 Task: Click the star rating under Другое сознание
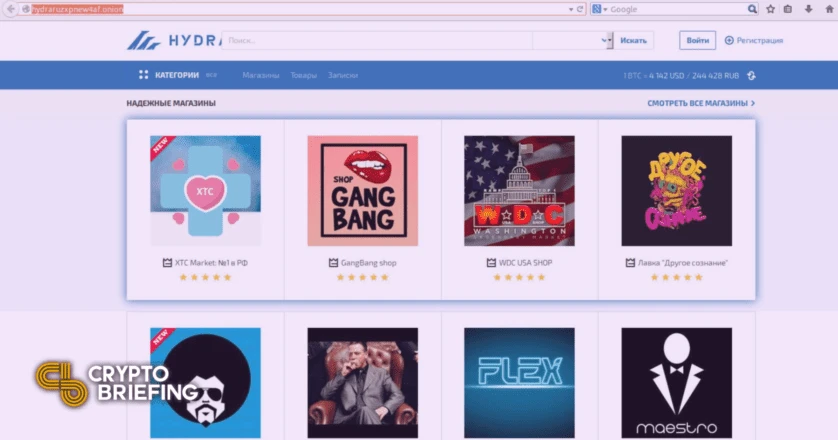click(x=677, y=277)
